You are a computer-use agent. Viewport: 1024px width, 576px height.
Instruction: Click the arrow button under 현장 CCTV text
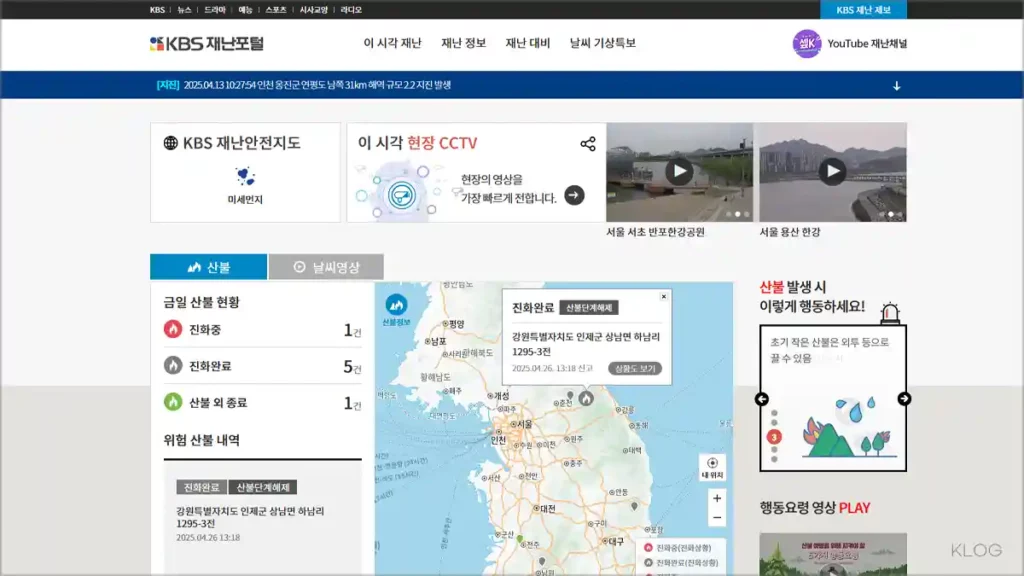coord(574,195)
